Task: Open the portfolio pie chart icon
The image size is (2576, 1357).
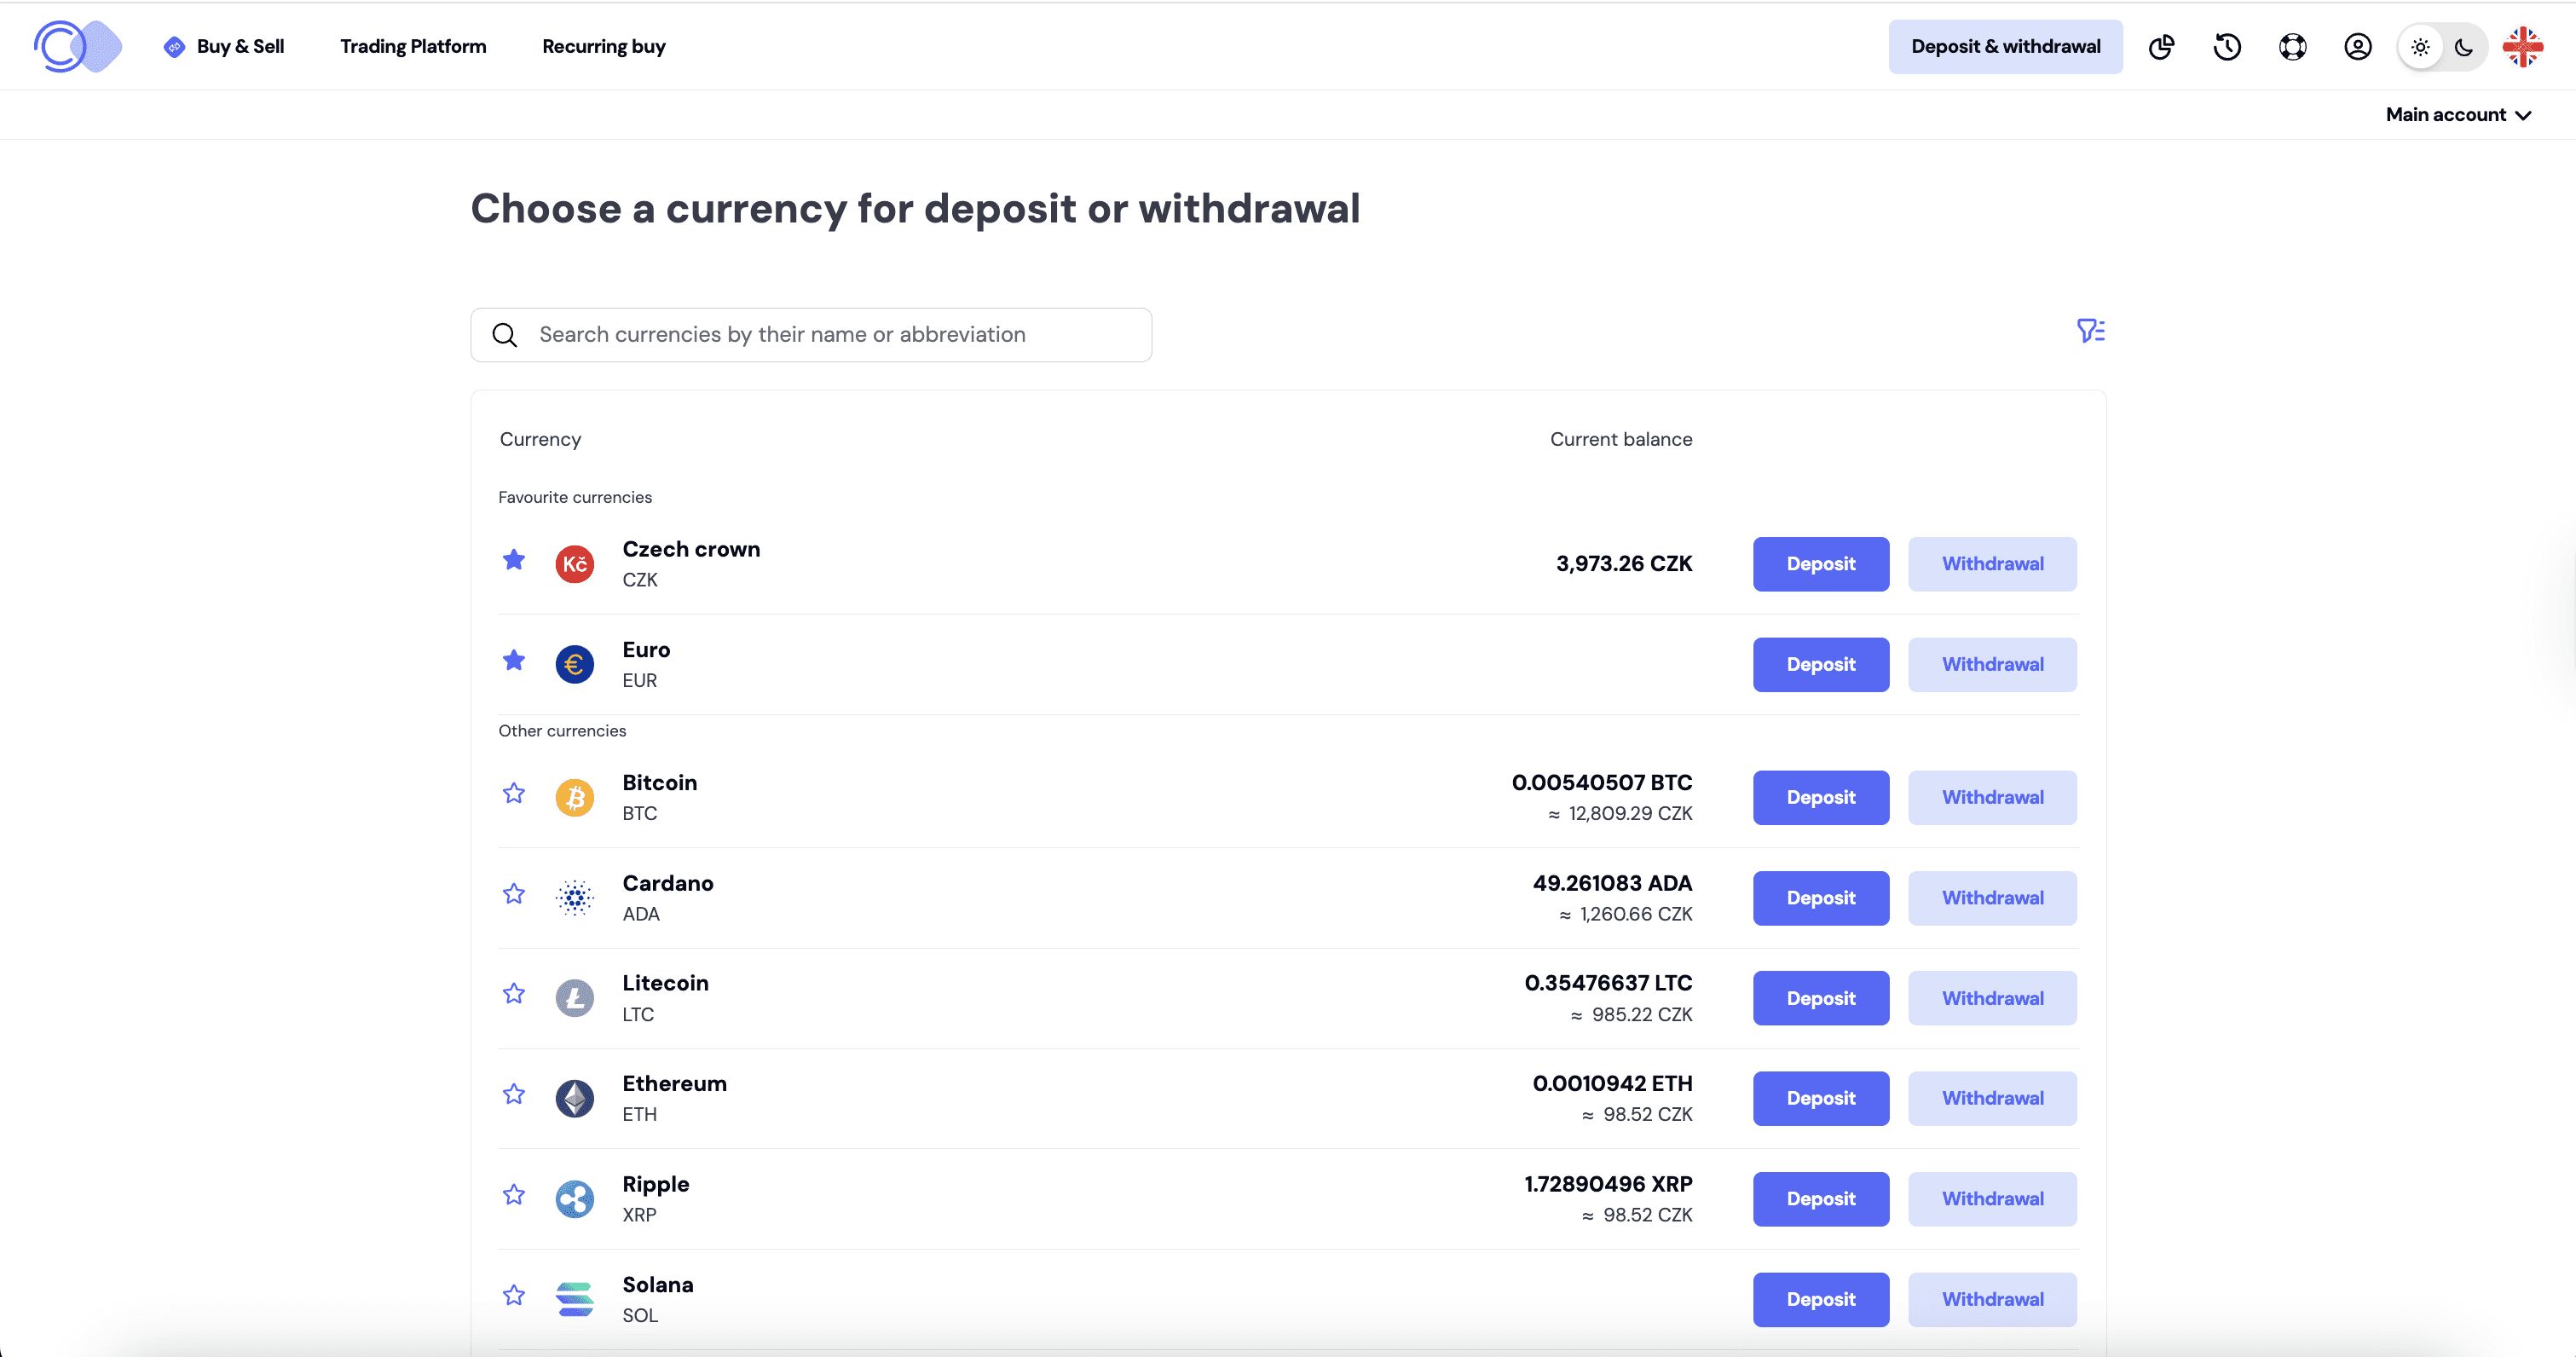Action: pos(2161,47)
